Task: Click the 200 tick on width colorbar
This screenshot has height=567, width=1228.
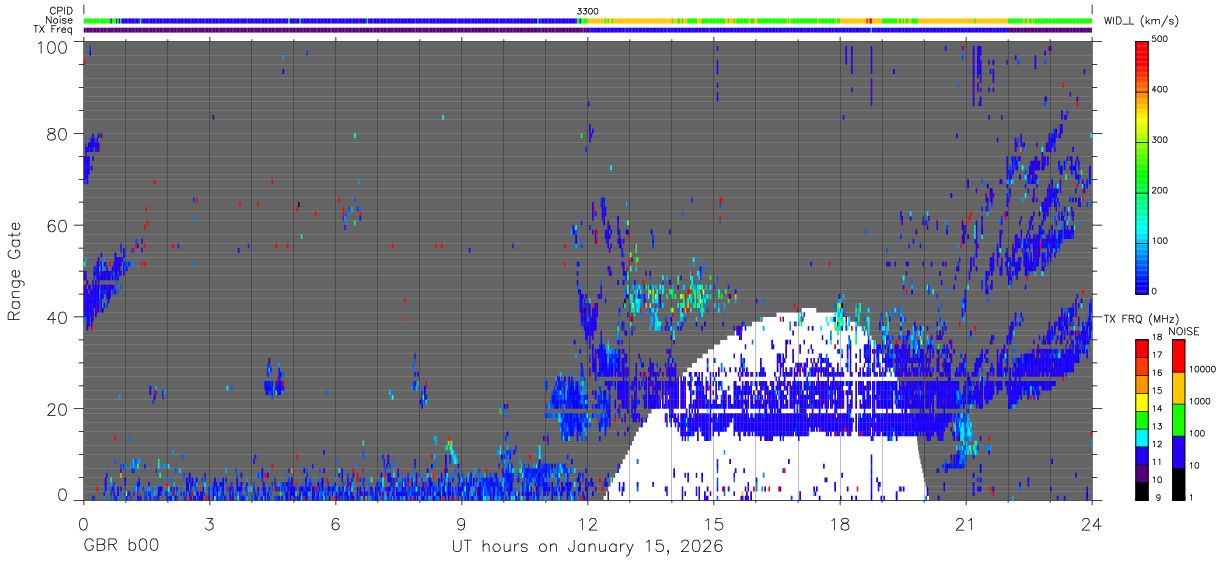Action: (x=1160, y=190)
